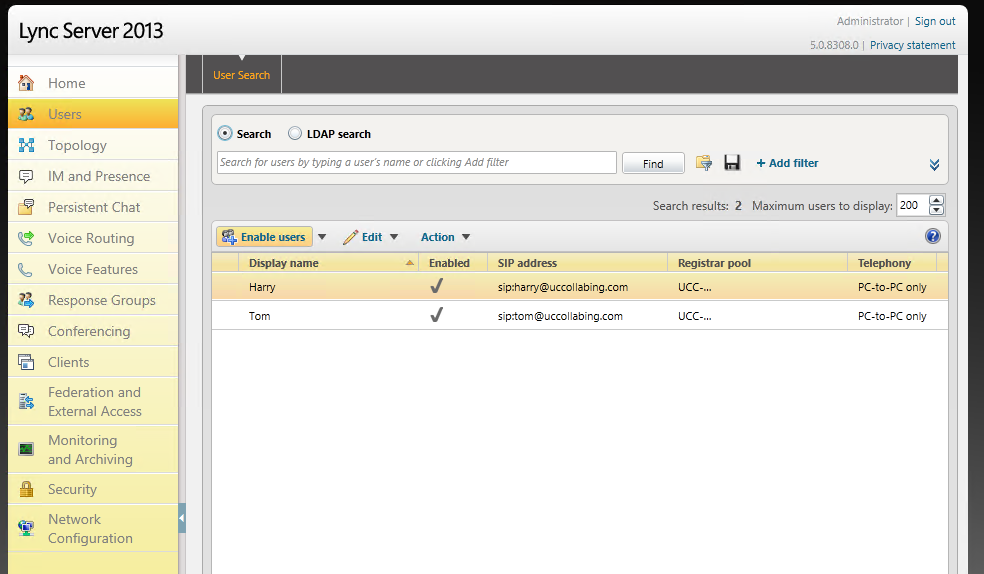984x574 pixels.
Task: Click in the user search field
Action: (417, 162)
